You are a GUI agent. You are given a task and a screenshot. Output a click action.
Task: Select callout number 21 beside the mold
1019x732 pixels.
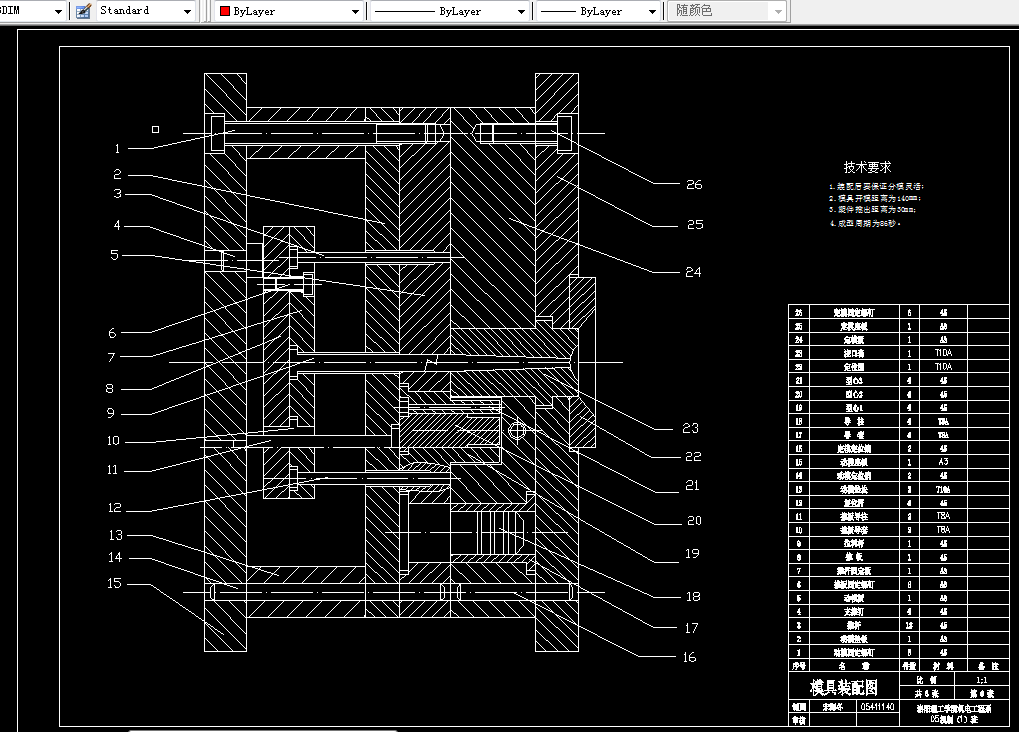692,486
